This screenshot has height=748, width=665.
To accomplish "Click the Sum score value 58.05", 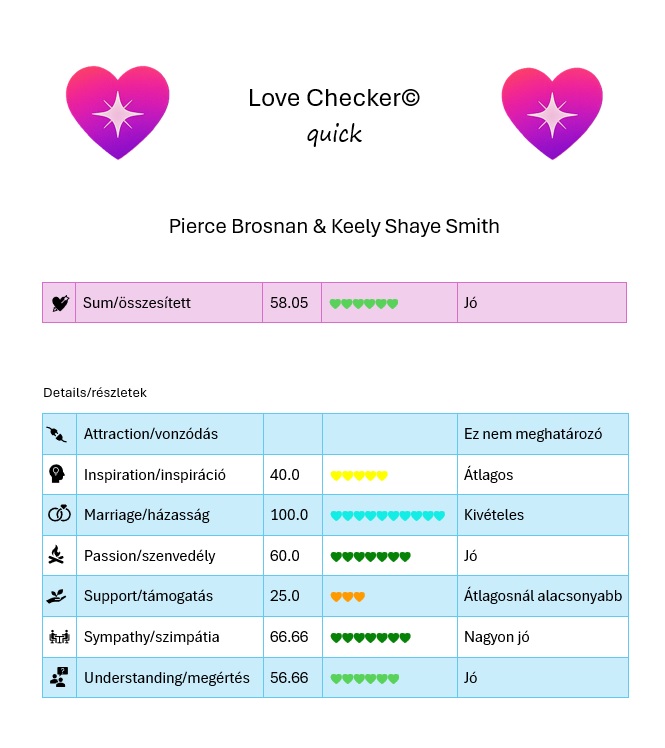I will [289, 303].
